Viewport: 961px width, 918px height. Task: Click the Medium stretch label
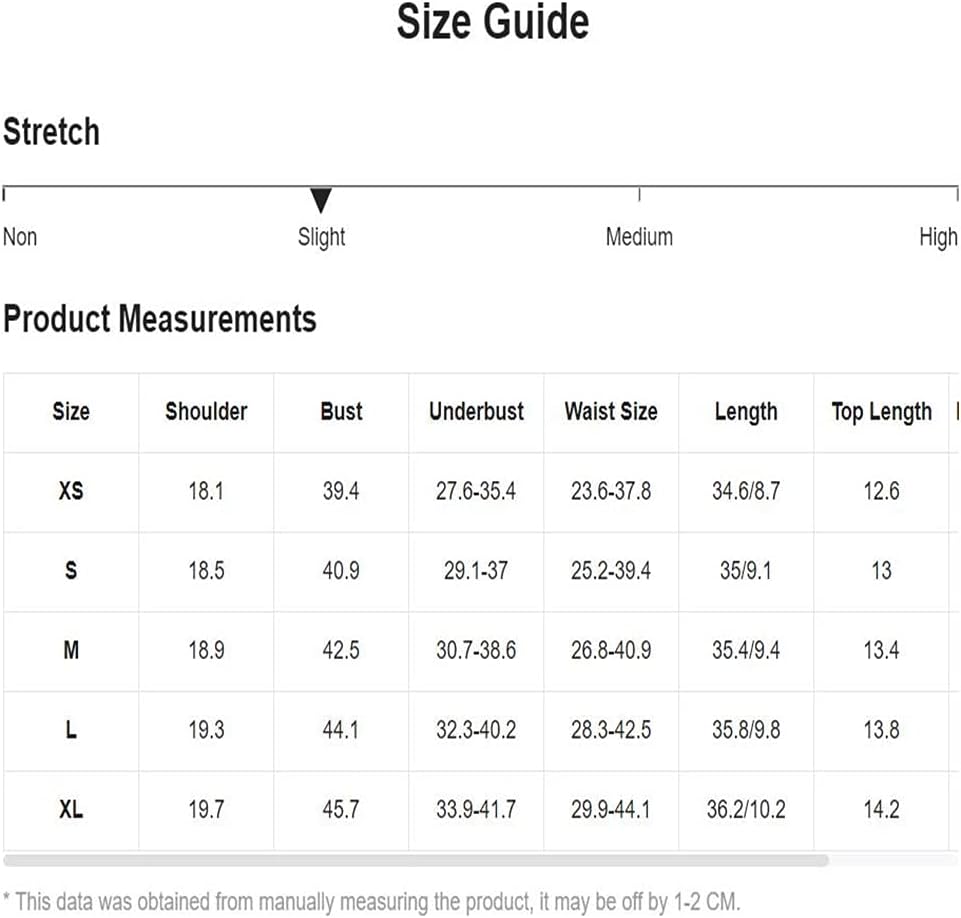coord(639,237)
